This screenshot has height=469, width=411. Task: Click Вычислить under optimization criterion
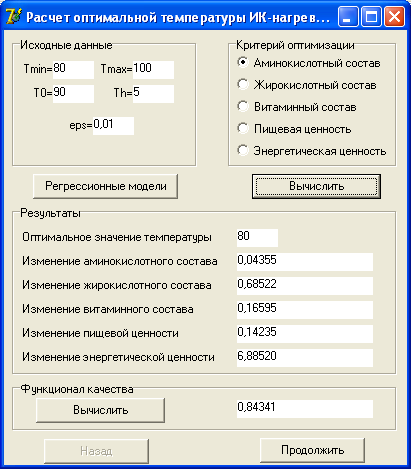(x=316, y=186)
